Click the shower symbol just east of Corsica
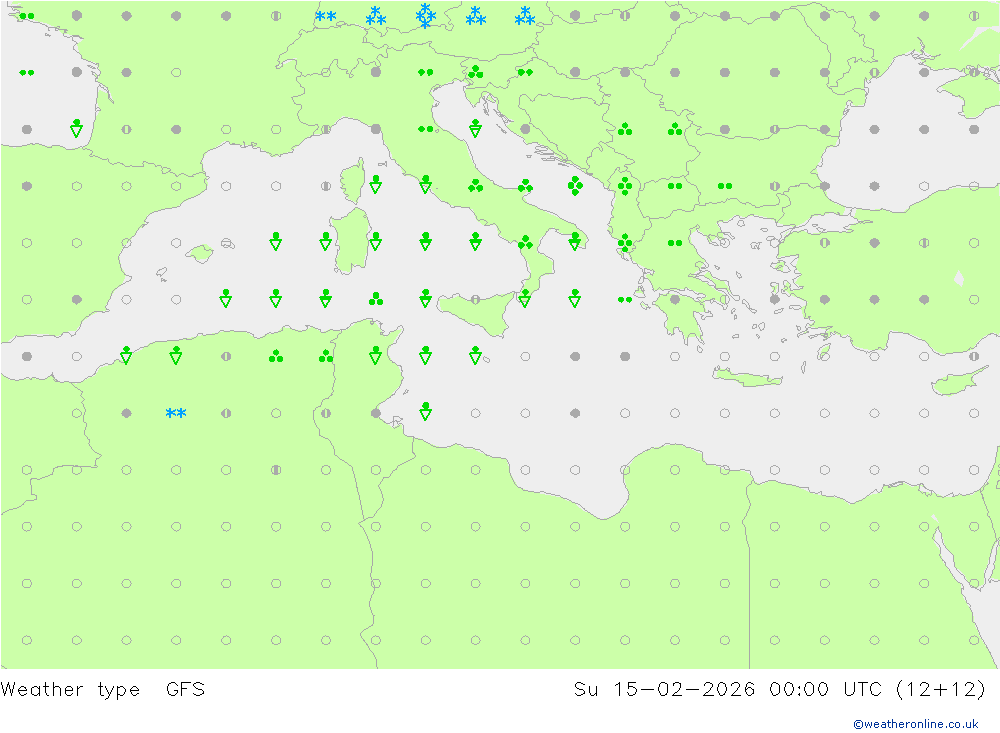This screenshot has height=733, width=1000. pos(376,184)
